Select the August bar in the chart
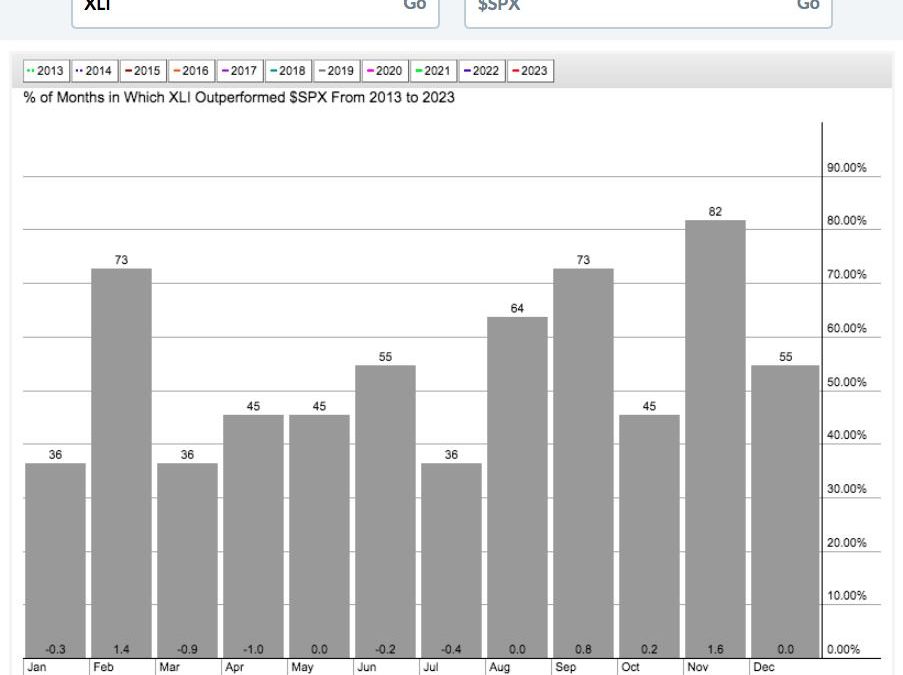This screenshot has height=675, width=903. click(x=517, y=487)
